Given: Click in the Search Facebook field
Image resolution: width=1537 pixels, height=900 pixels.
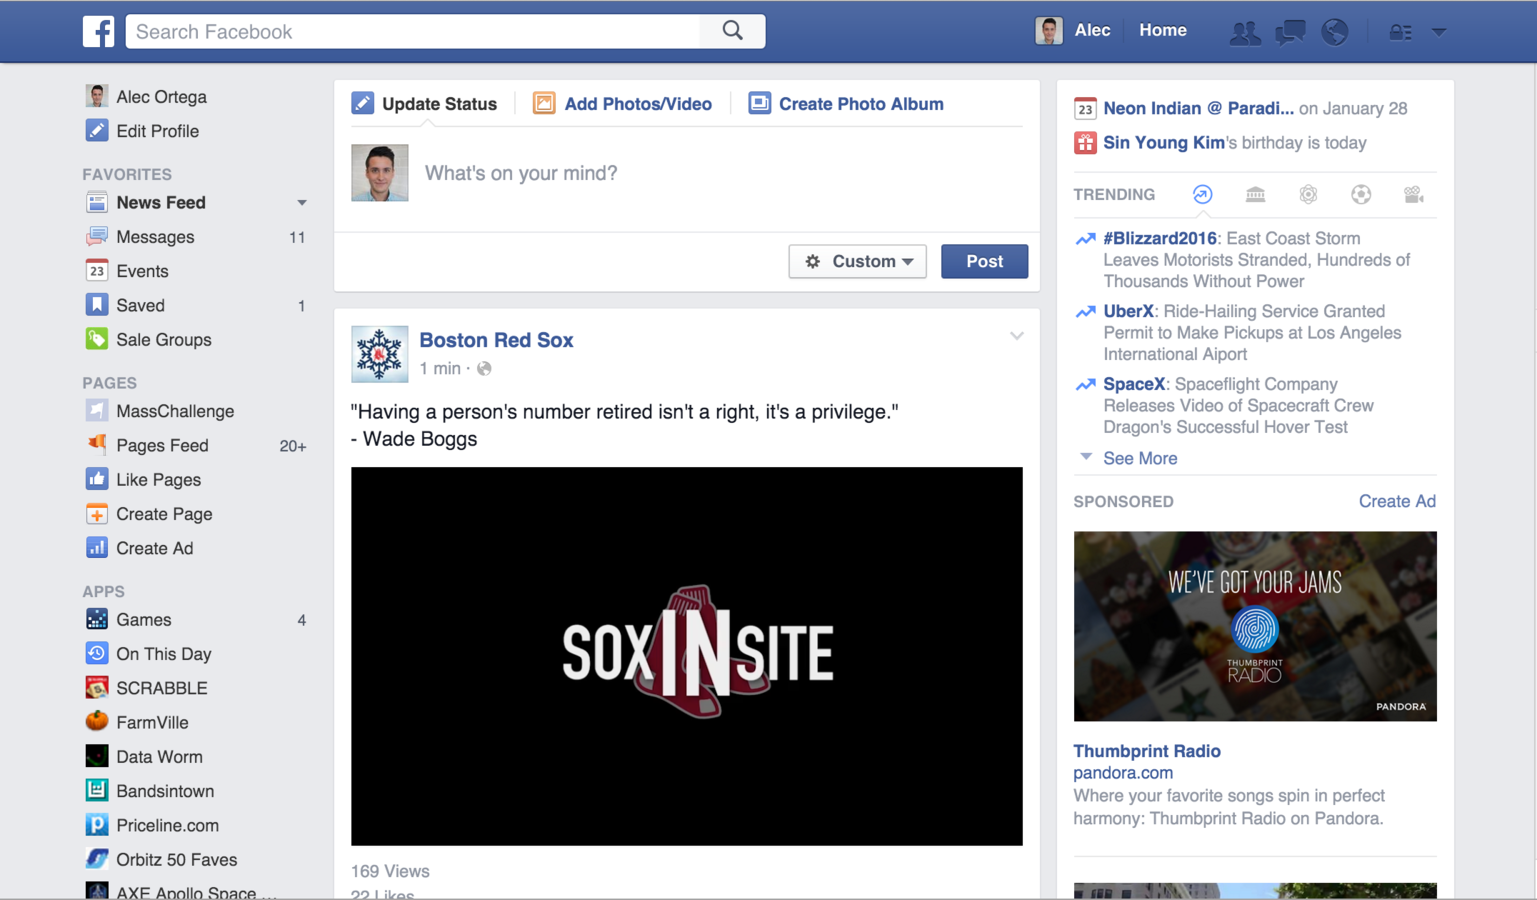Looking at the screenshot, I should (x=413, y=31).
